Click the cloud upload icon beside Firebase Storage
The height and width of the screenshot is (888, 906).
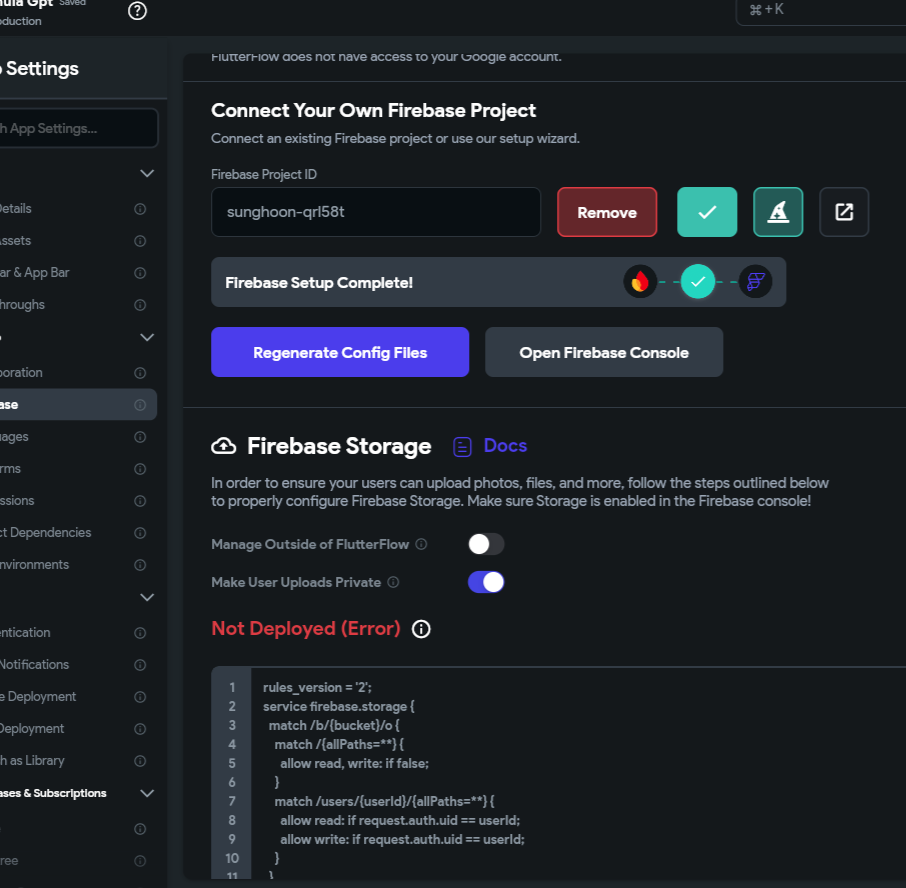point(224,446)
